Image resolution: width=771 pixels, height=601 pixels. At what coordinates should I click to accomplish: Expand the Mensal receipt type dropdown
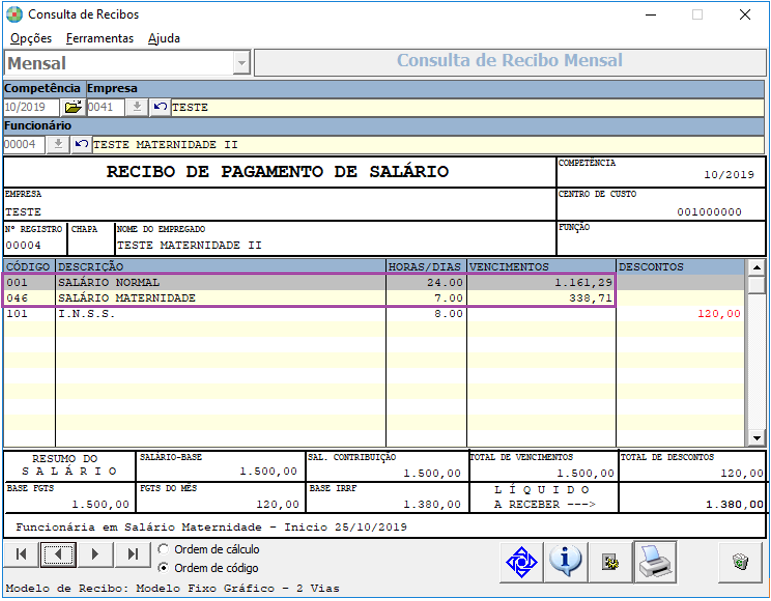click(x=241, y=63)
